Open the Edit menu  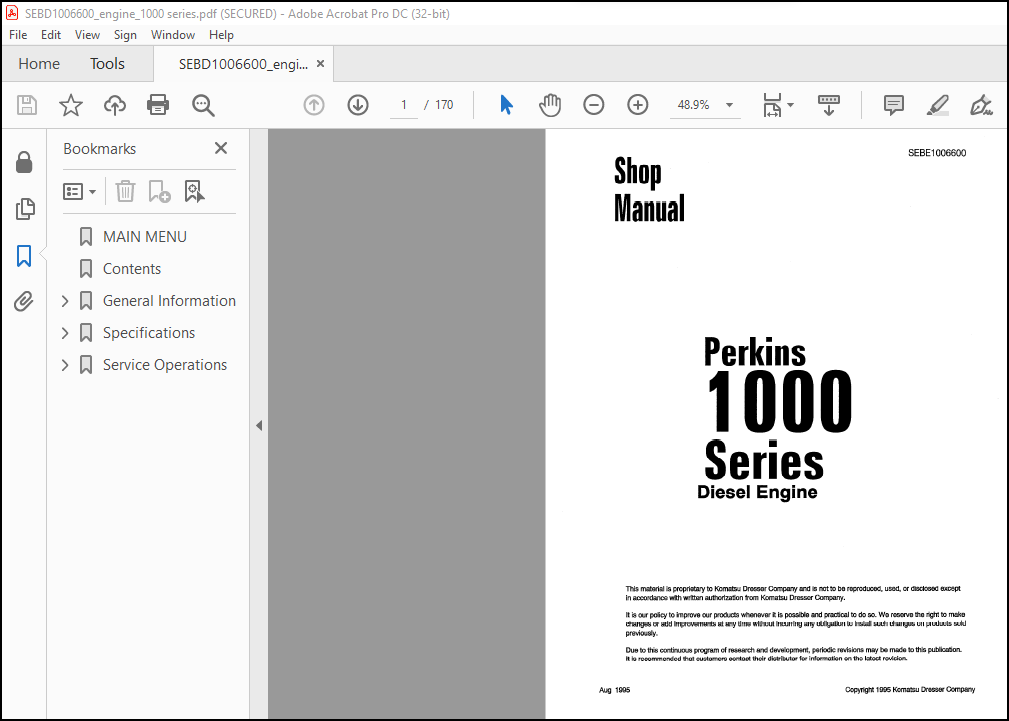point(51,35)
